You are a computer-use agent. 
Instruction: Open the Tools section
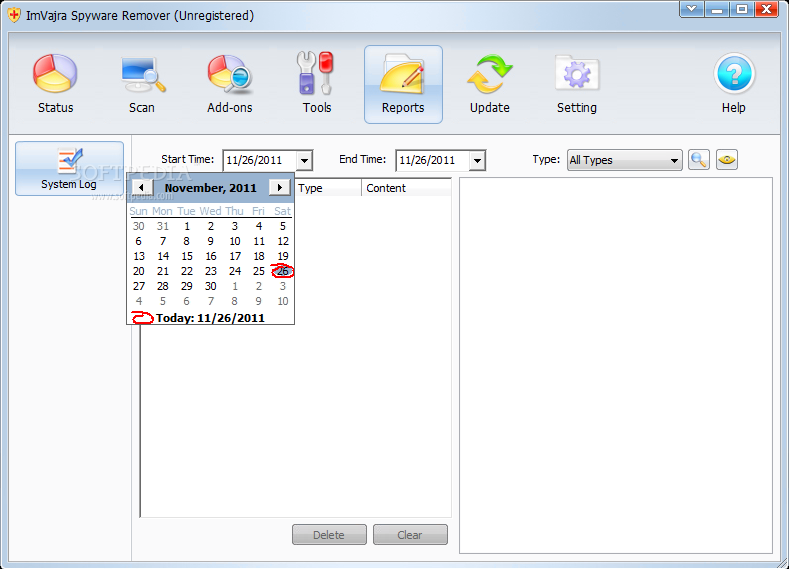(x=317, y=84)
